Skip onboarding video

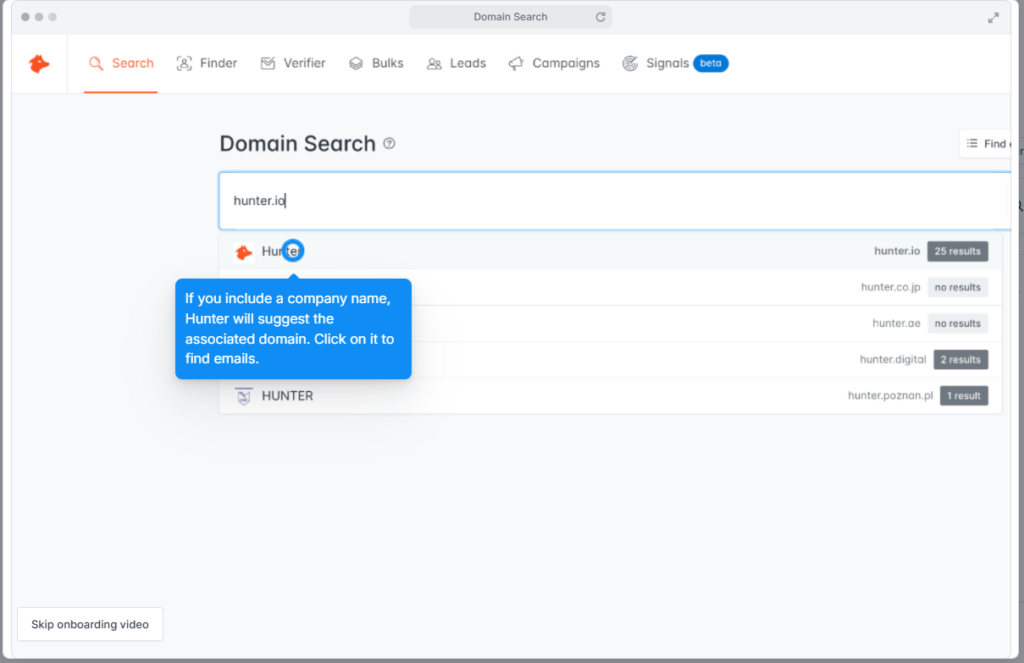pyautogui.click(x=90, y=624)
